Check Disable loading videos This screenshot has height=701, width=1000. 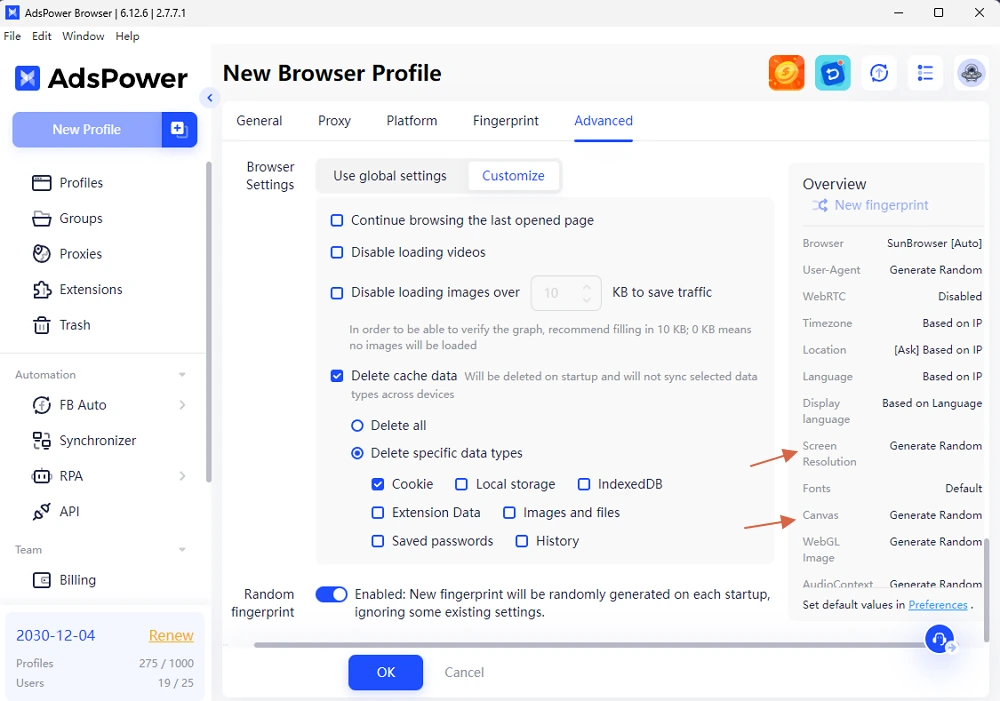337,253
